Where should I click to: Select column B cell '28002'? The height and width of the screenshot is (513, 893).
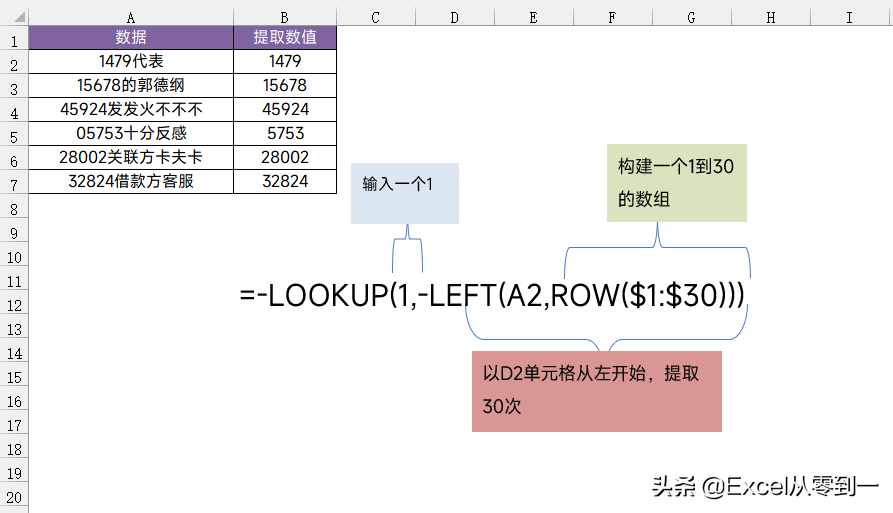coord(285,157)
